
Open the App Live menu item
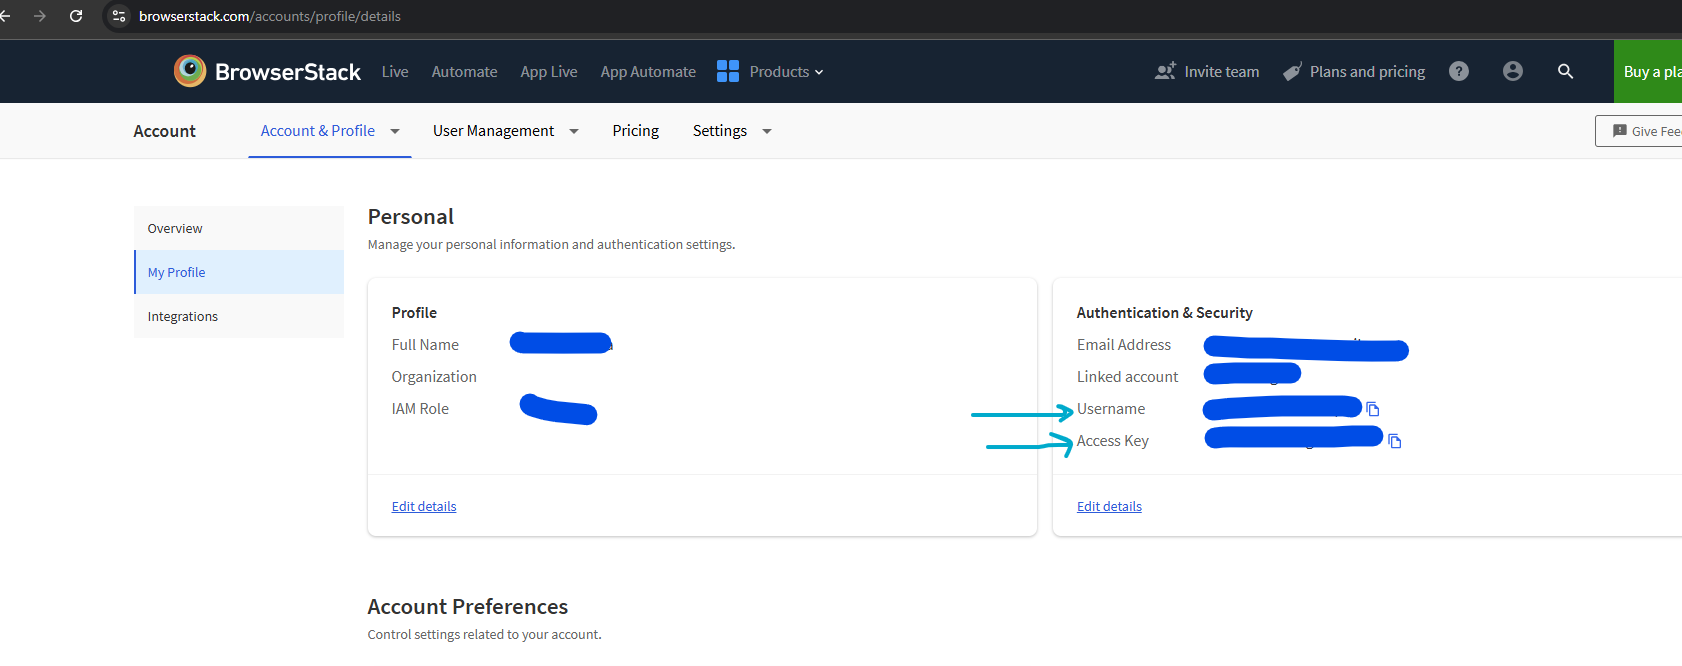[x=549, y=71]
